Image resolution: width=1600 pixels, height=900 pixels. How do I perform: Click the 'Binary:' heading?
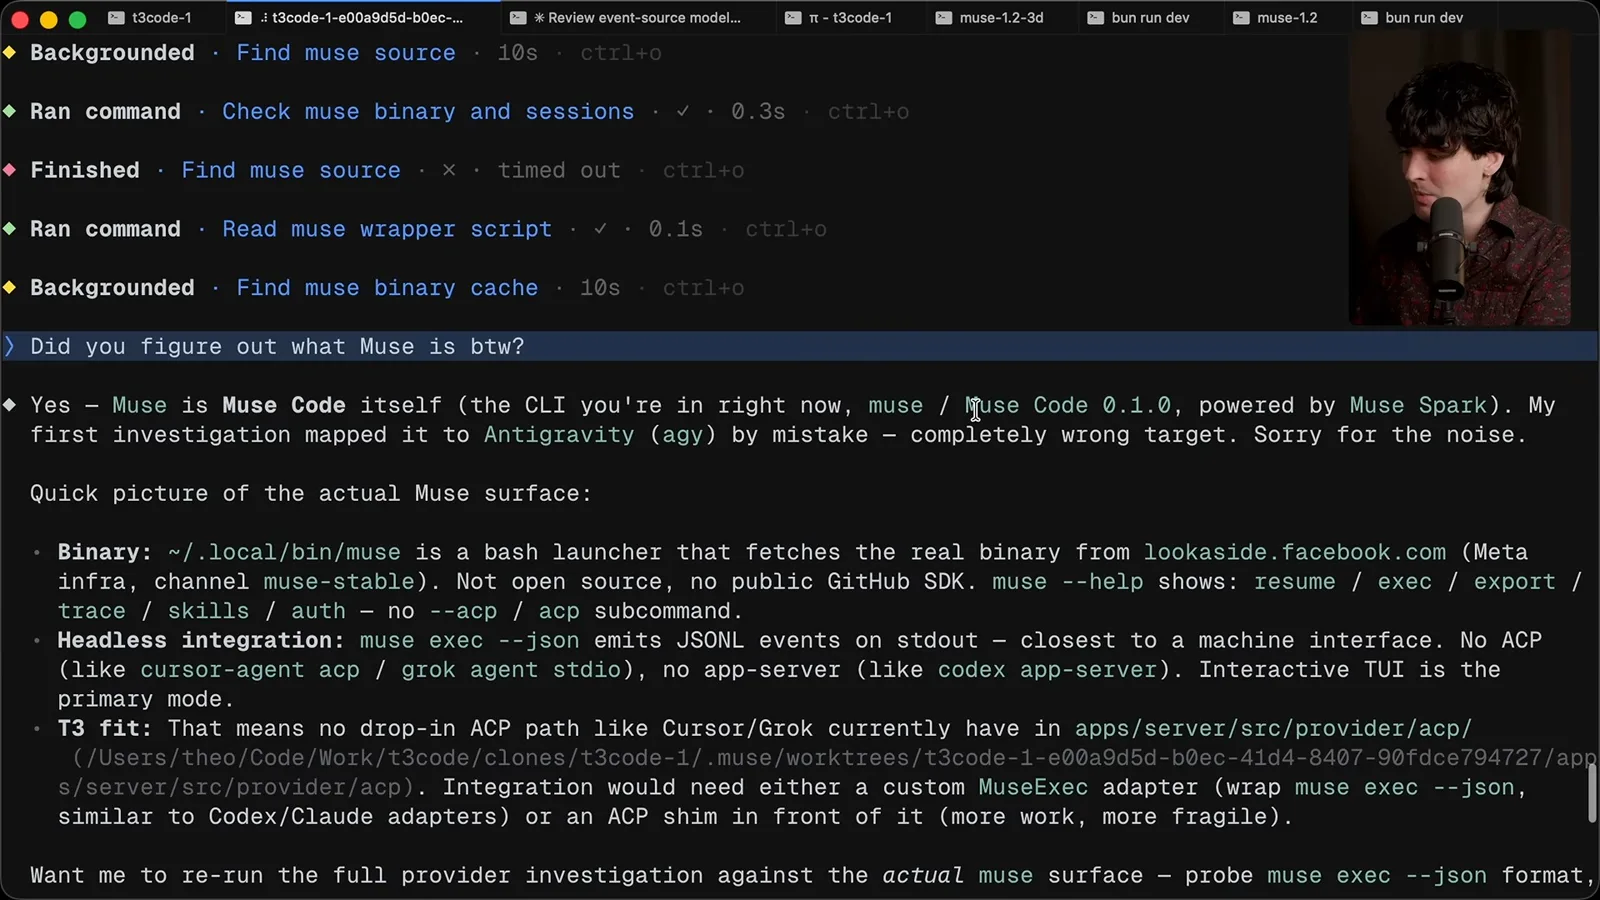tap(105, 552)
